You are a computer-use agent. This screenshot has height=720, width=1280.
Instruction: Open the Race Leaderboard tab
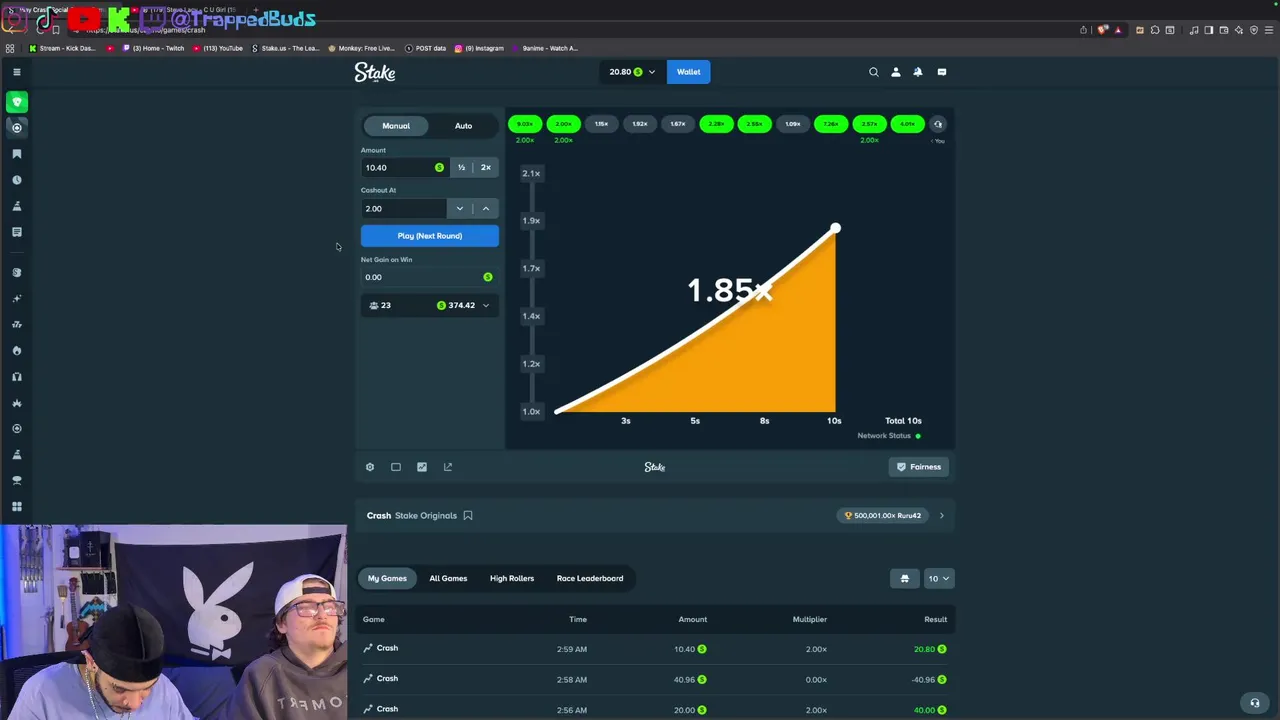[x=590, y=578]
